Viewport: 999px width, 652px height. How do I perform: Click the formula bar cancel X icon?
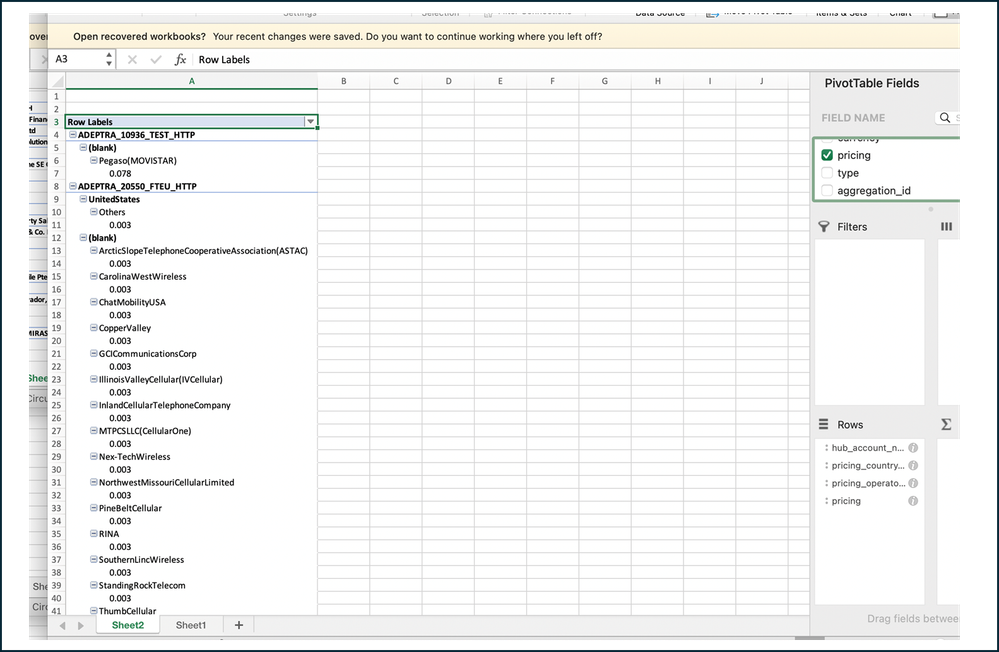point(132,59)
